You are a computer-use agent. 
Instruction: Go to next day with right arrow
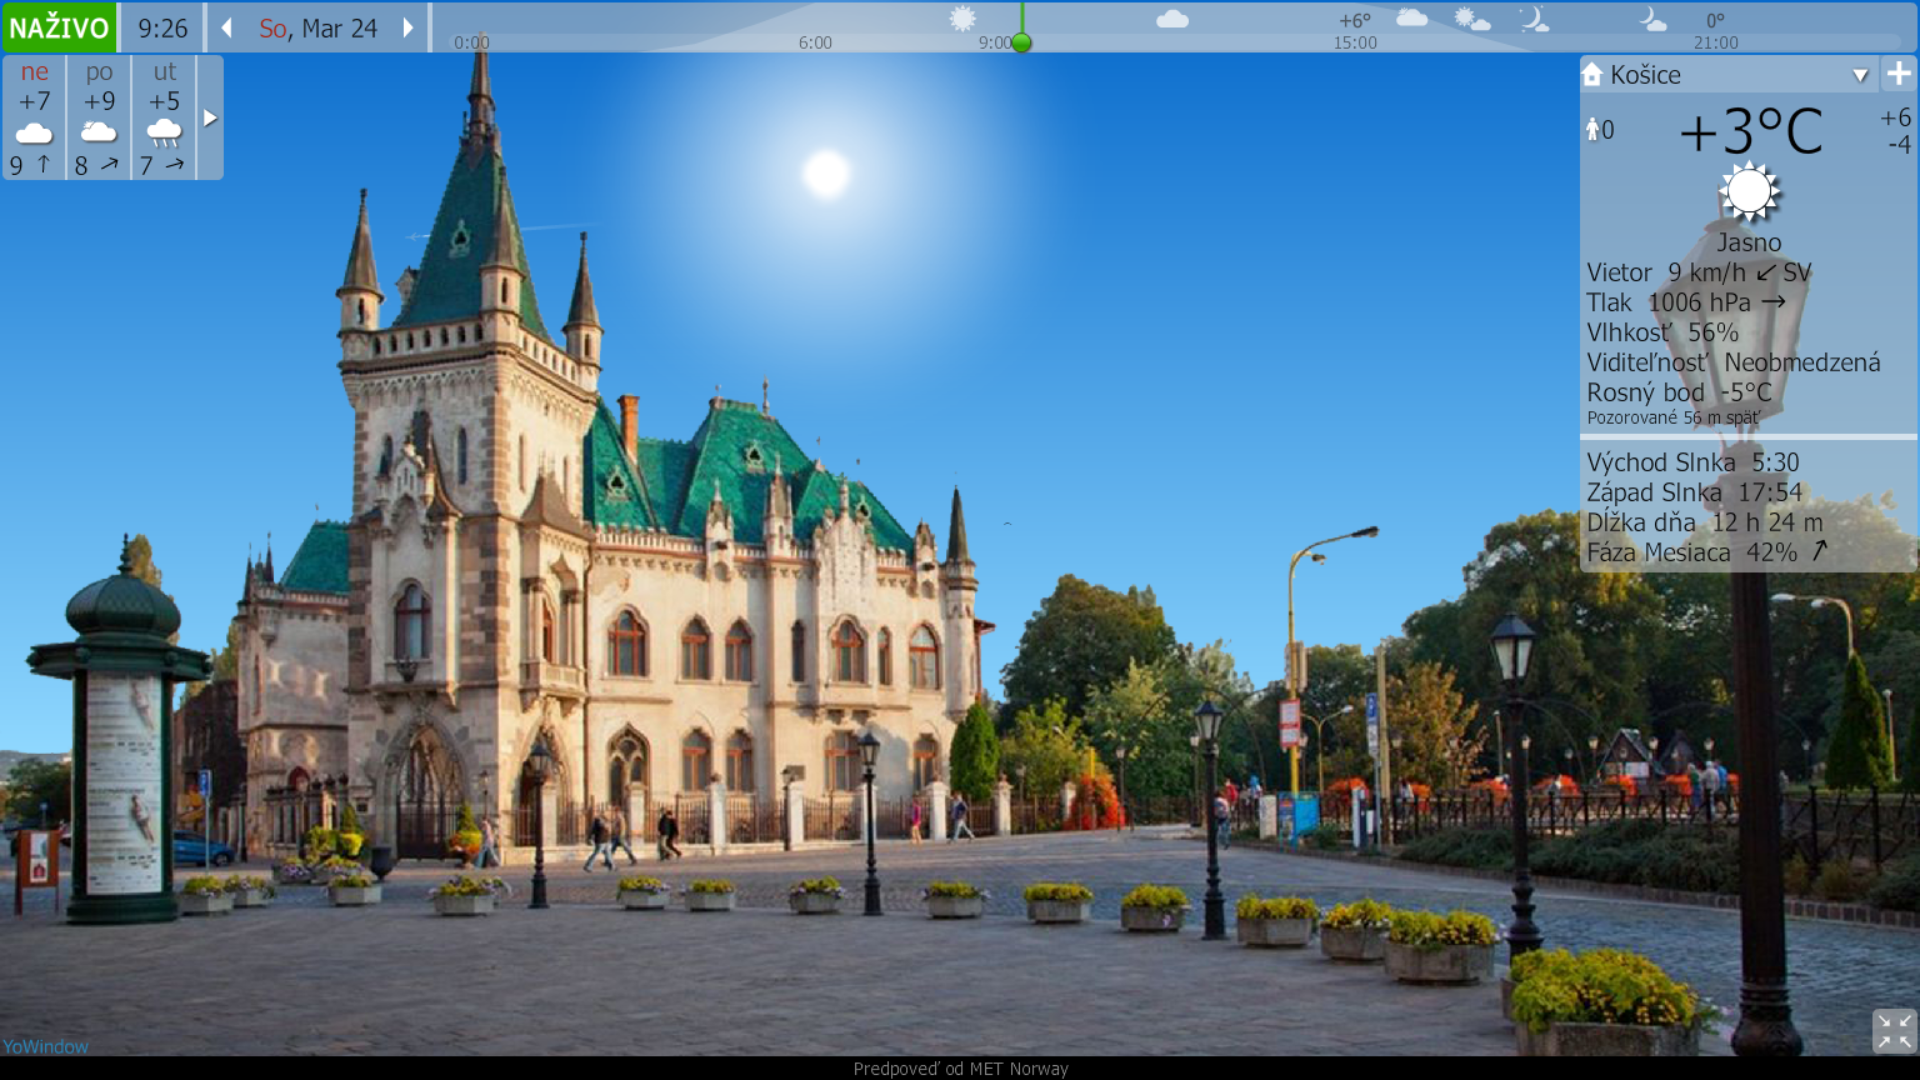pyautogui.click(x=408, y=28)
